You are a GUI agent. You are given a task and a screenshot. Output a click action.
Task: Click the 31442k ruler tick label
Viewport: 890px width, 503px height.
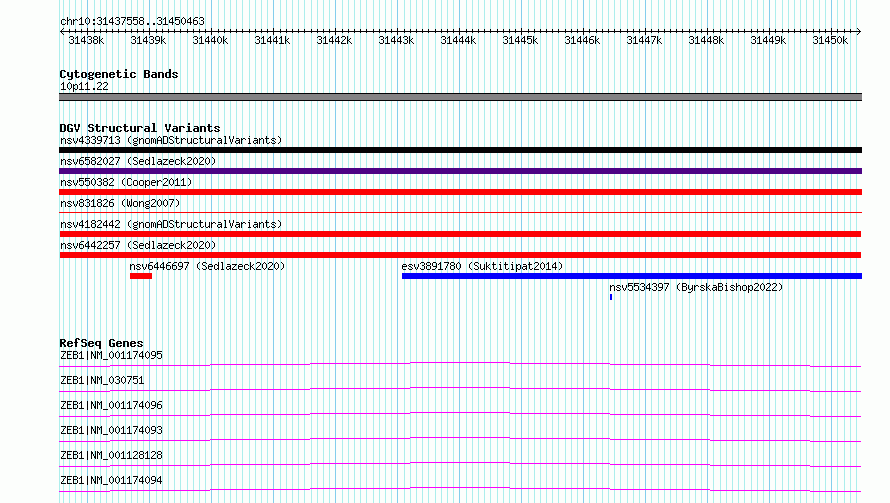[334, 41]
